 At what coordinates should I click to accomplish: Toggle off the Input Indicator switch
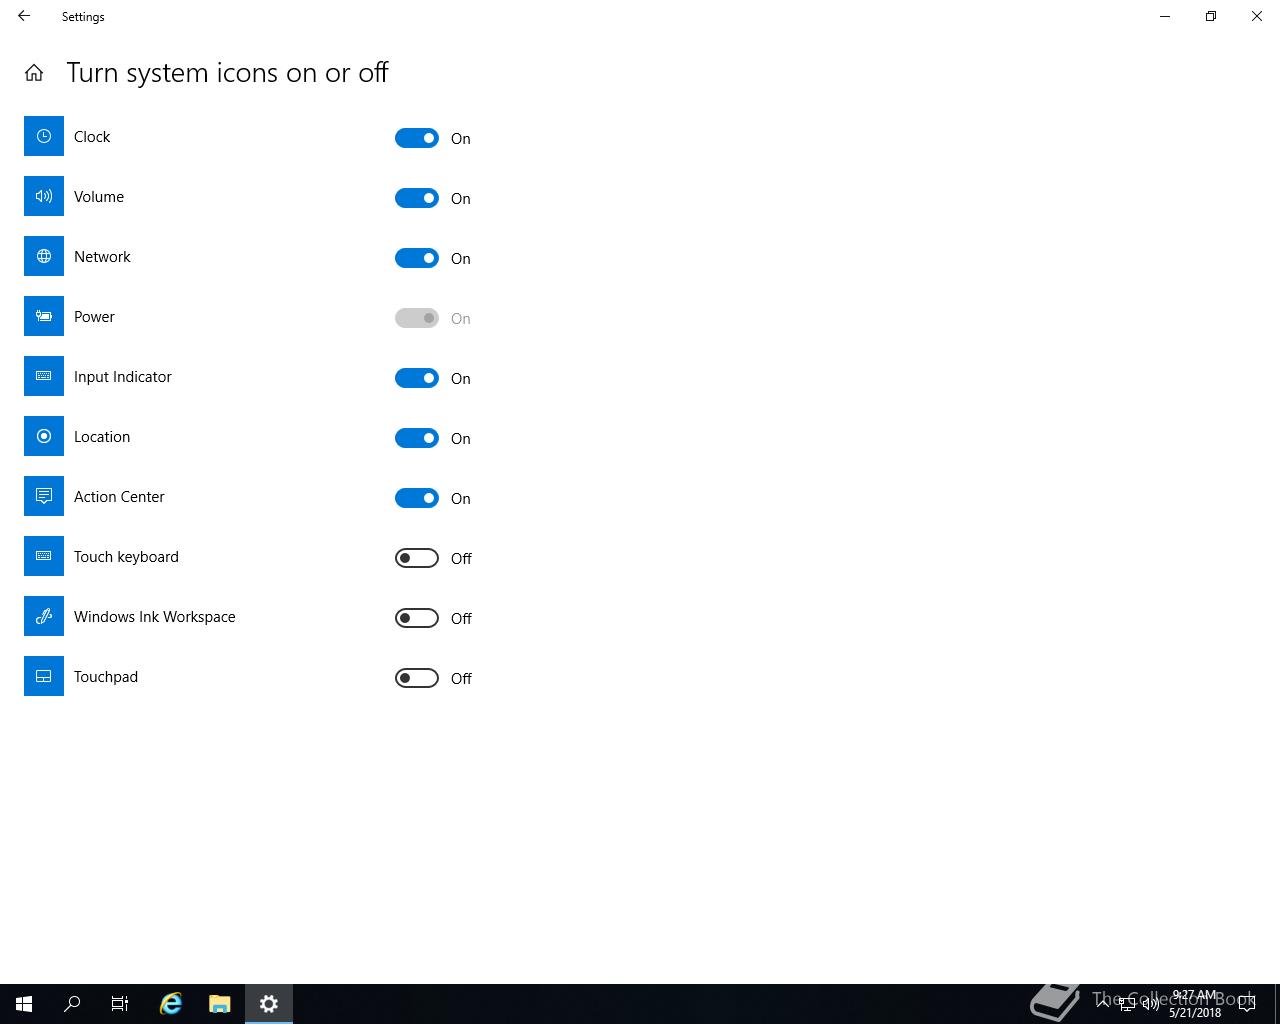click(x=417, y=378)
